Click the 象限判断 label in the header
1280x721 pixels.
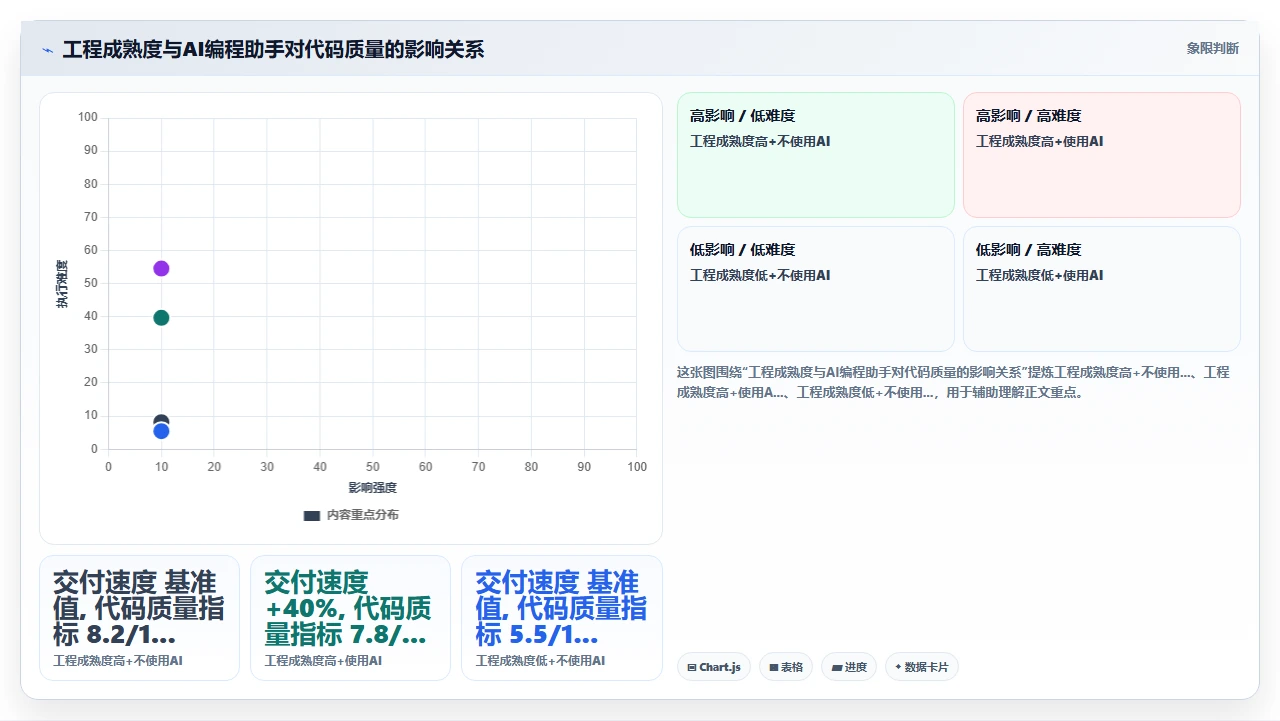pos(1212,48)
